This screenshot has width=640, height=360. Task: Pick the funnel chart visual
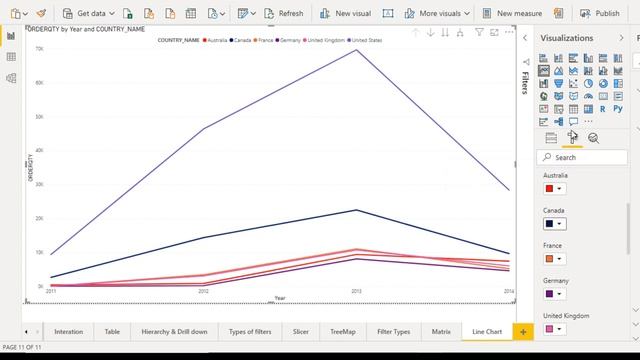coord(558,84)
